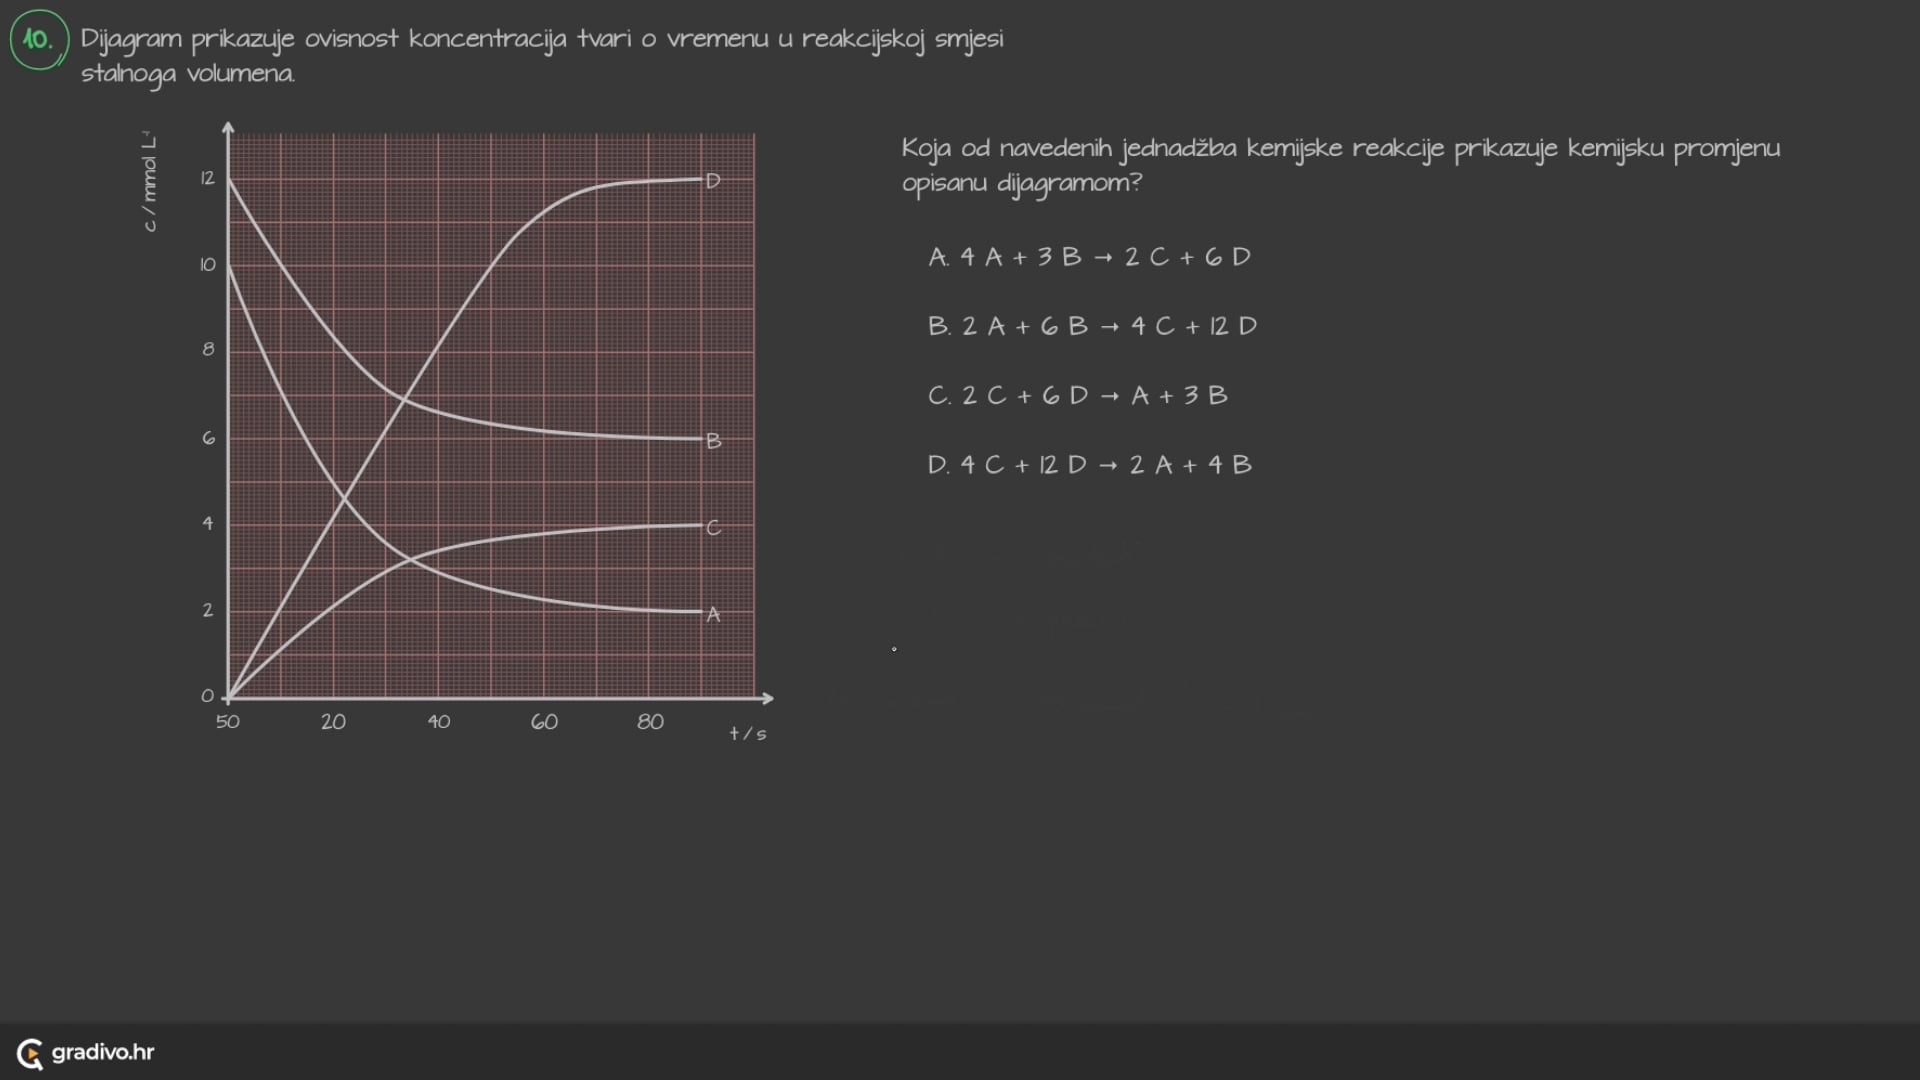Viewport: 1920px width, 1080px height.
Task: Click the upward arrow of the vertical axis
Action: coord(228,128)
